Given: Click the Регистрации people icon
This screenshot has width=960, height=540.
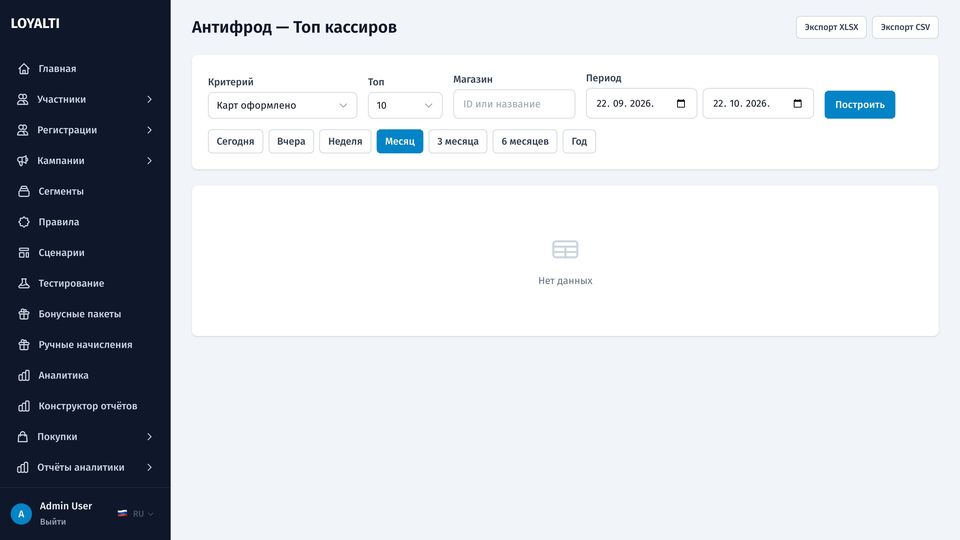Looking at the screenshot, I should point(23,130).
